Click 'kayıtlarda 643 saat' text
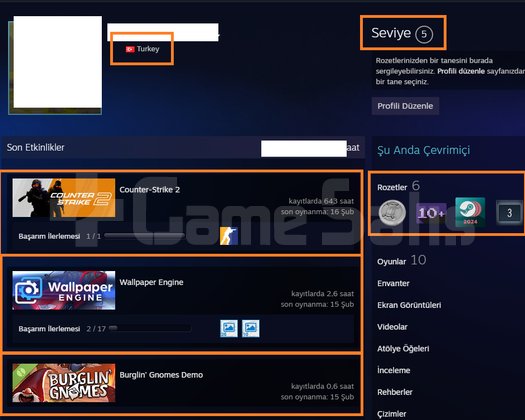The image size is (525, 420). (x=321, y=201)
